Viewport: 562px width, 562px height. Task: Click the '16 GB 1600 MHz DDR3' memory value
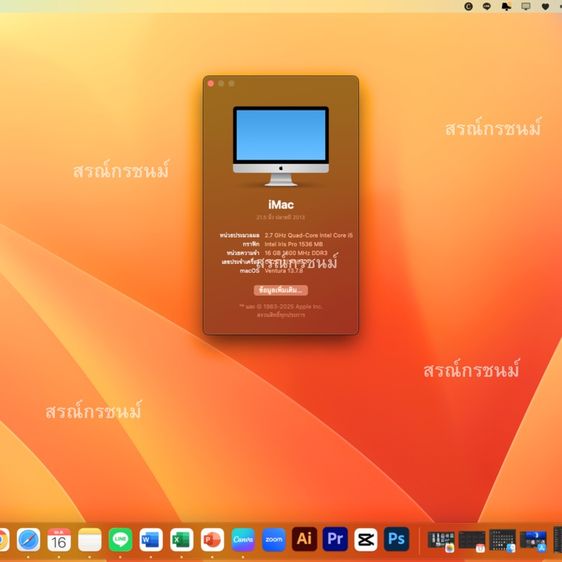click(296, 253)
